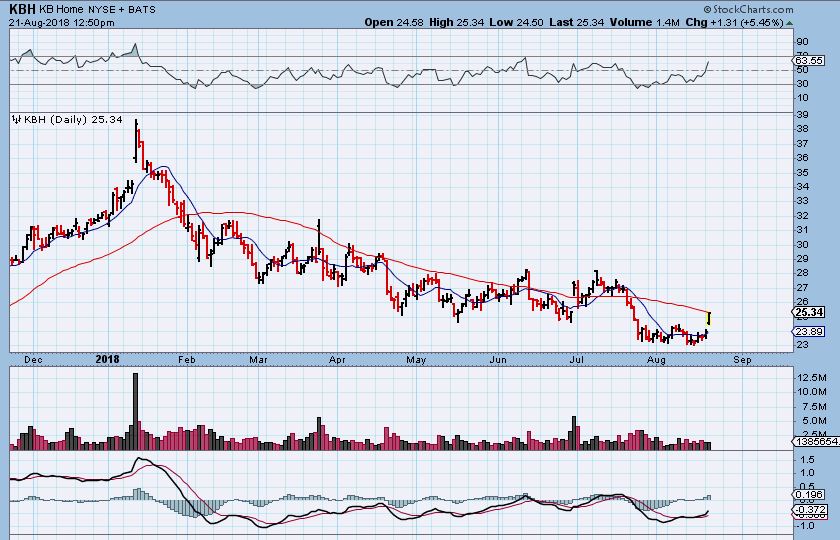Click the "Open 24.58" value

tap(394, 22)
